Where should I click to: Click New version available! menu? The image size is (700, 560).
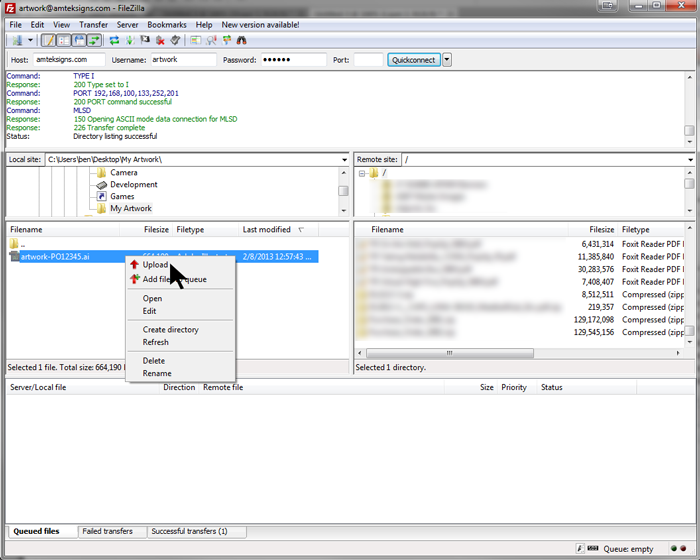260,25
